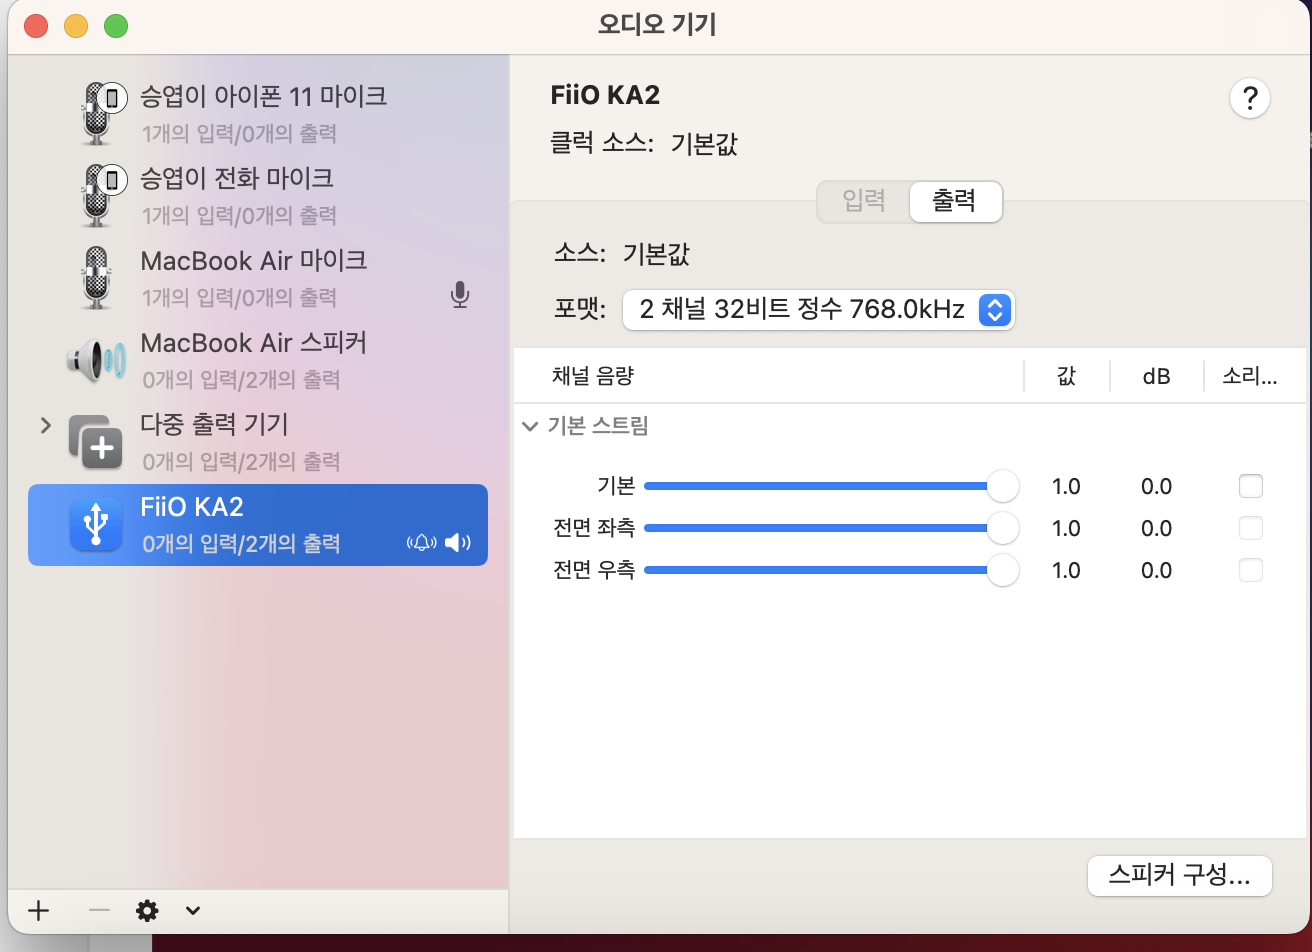Viewport: 1312px width, 952px height.
Task: Click the green zoom window button
Action: pyautogui.click(x=116, y=25)
